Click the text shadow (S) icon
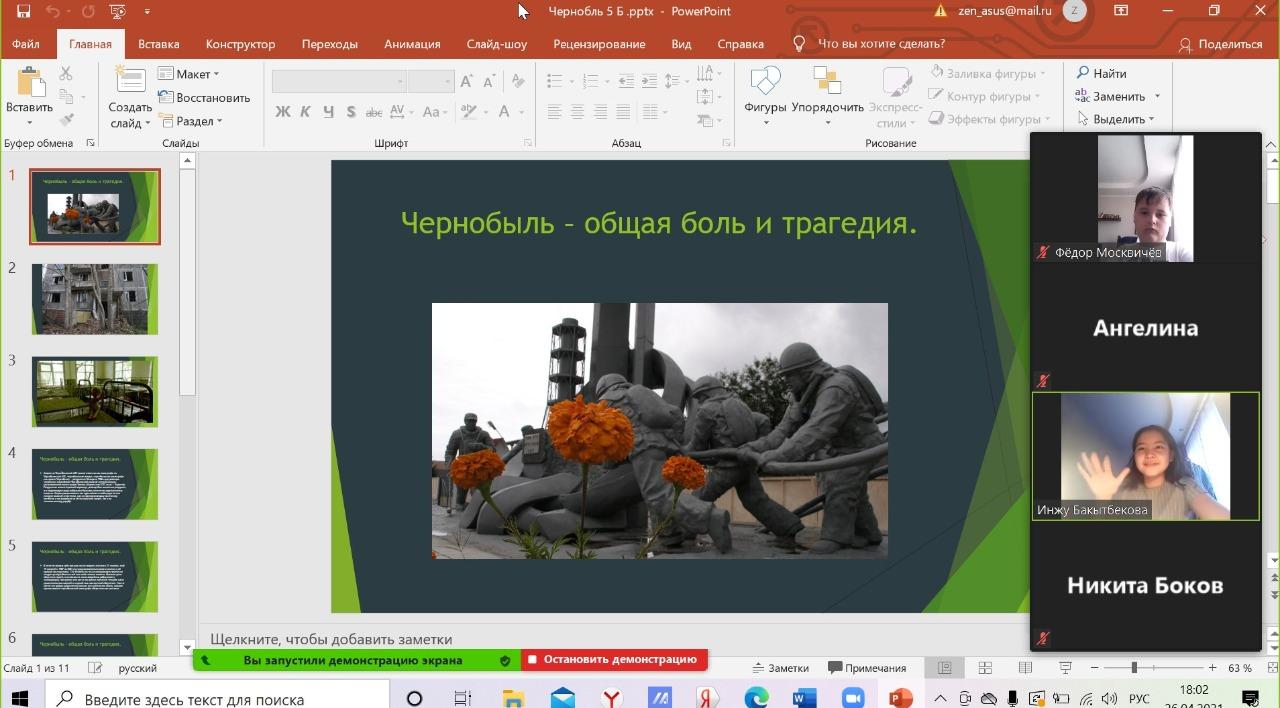 tap(350, 112)
